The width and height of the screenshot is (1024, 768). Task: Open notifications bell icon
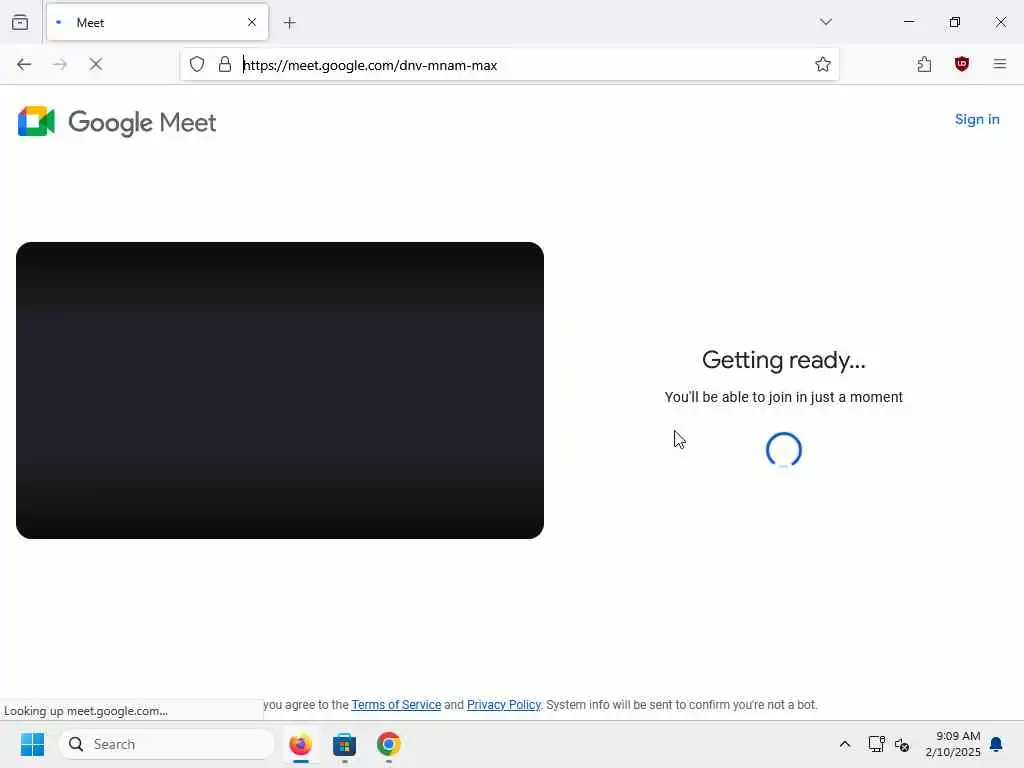pos(996,744)
